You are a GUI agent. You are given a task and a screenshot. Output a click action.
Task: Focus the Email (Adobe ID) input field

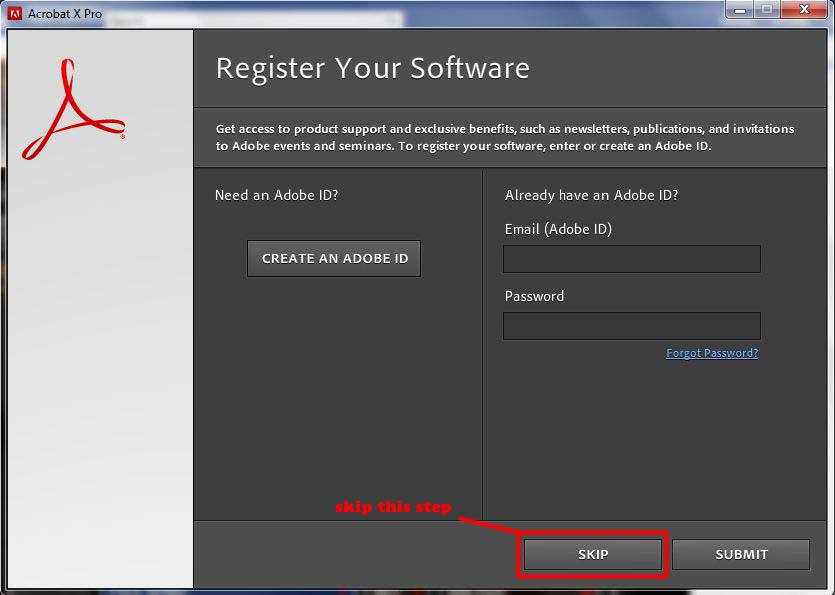632,259
